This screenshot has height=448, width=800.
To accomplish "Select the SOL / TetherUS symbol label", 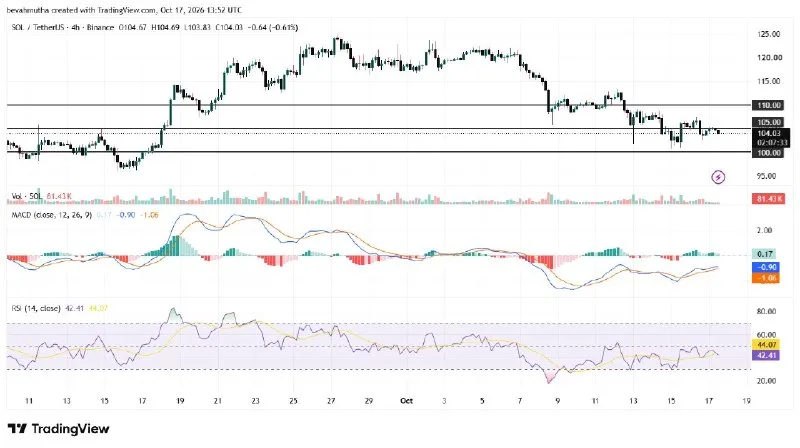I will point(38,27).
